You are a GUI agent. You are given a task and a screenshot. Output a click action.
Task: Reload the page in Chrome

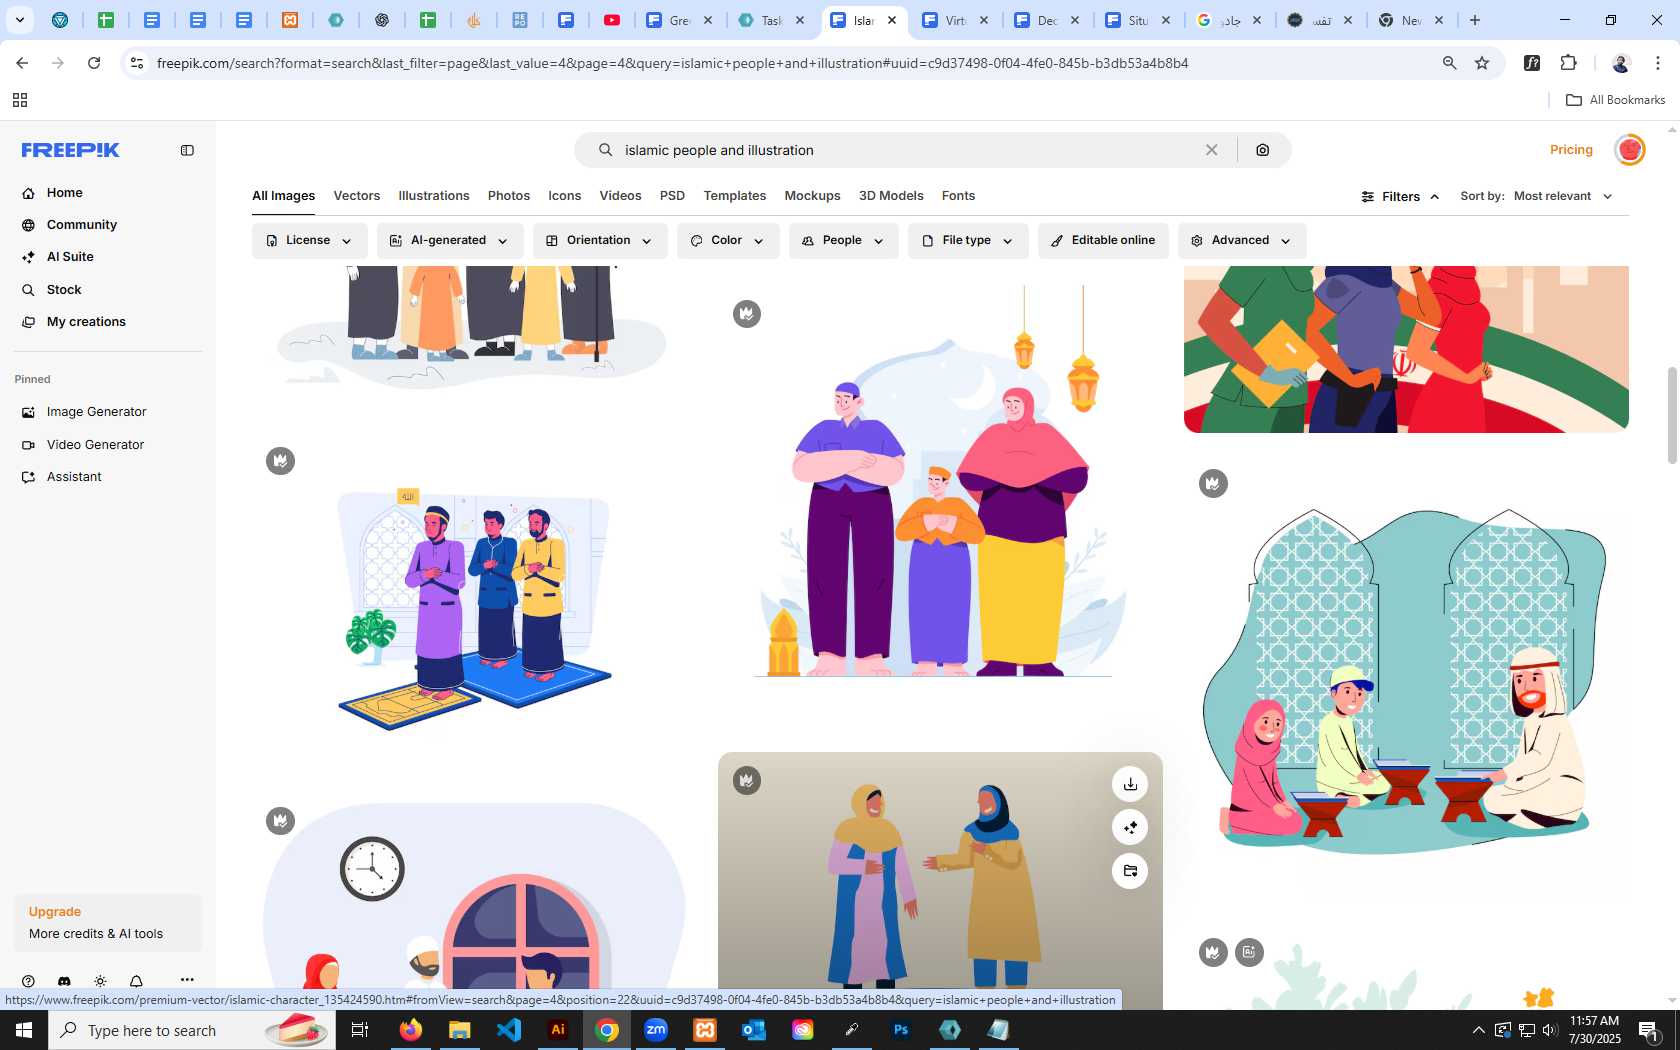(94, 63)
